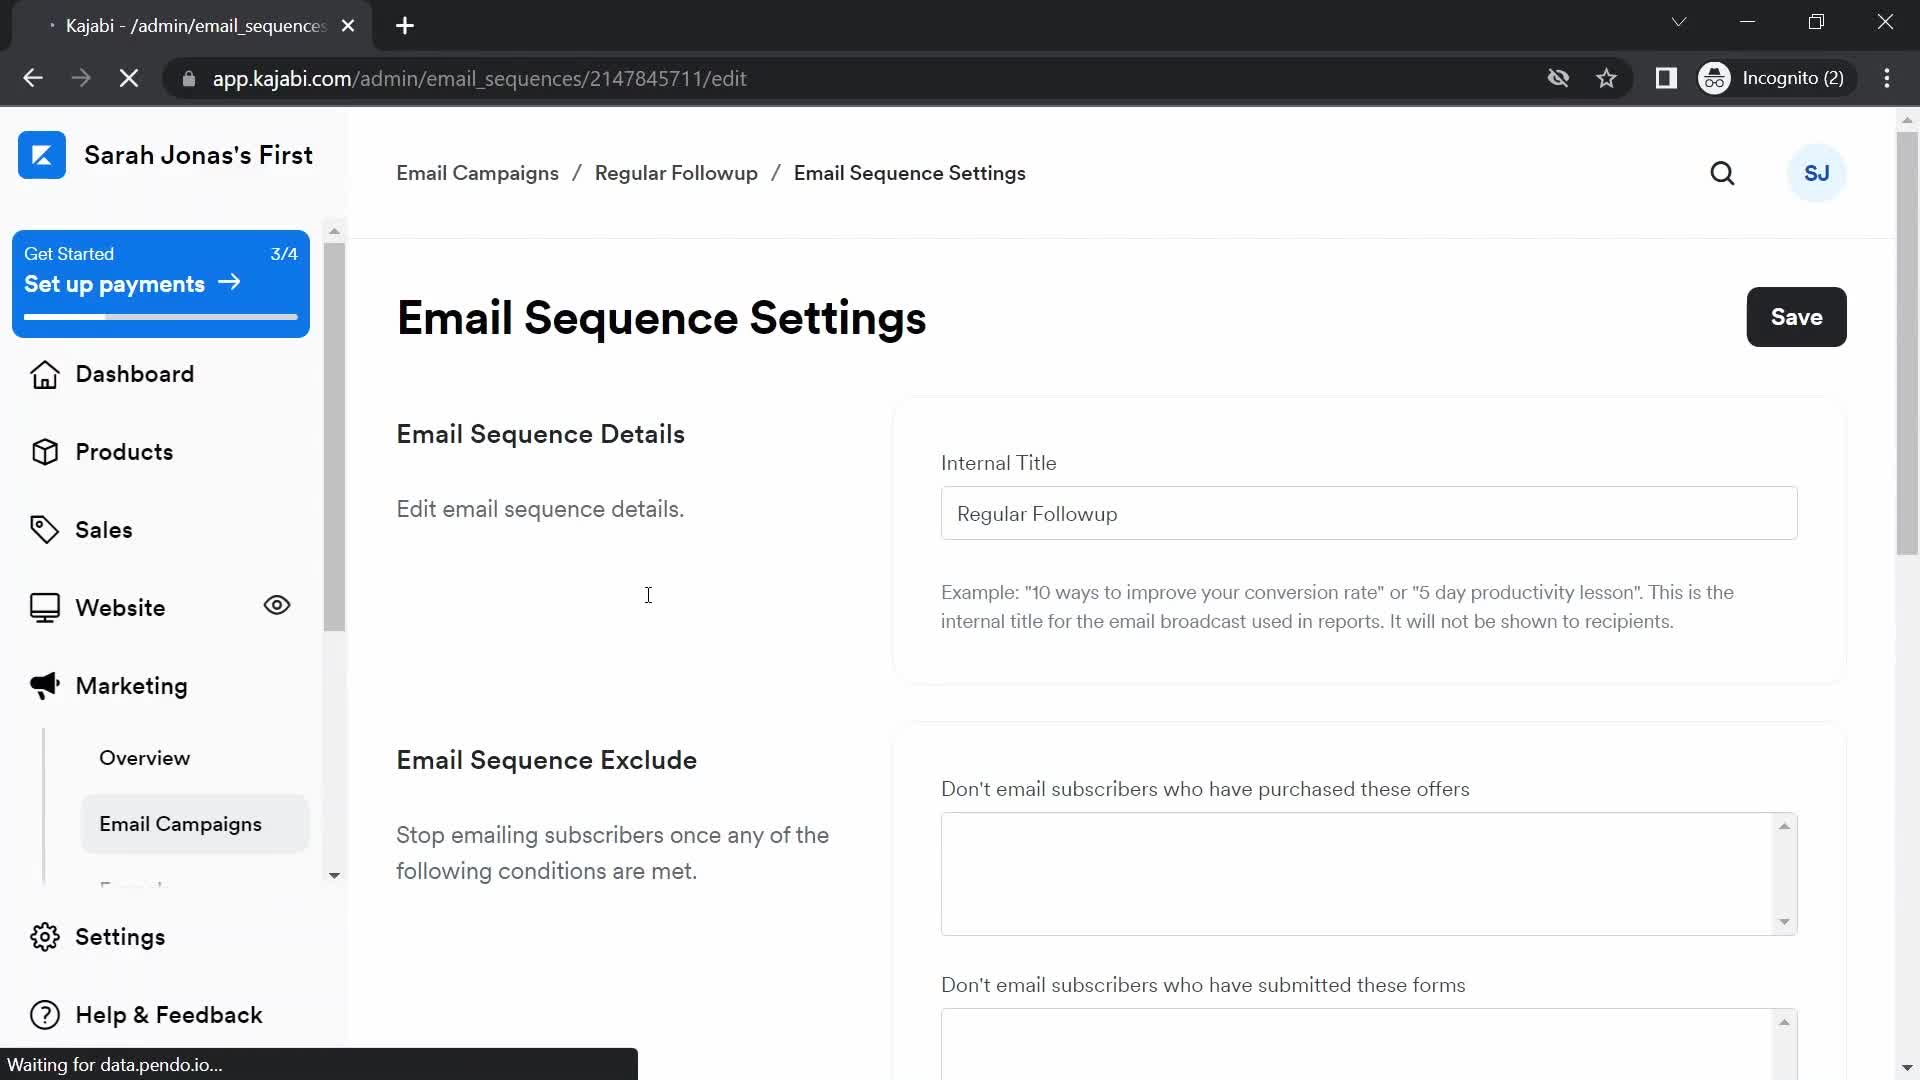Click the SJ profile avatar icon

point(1817,173)
